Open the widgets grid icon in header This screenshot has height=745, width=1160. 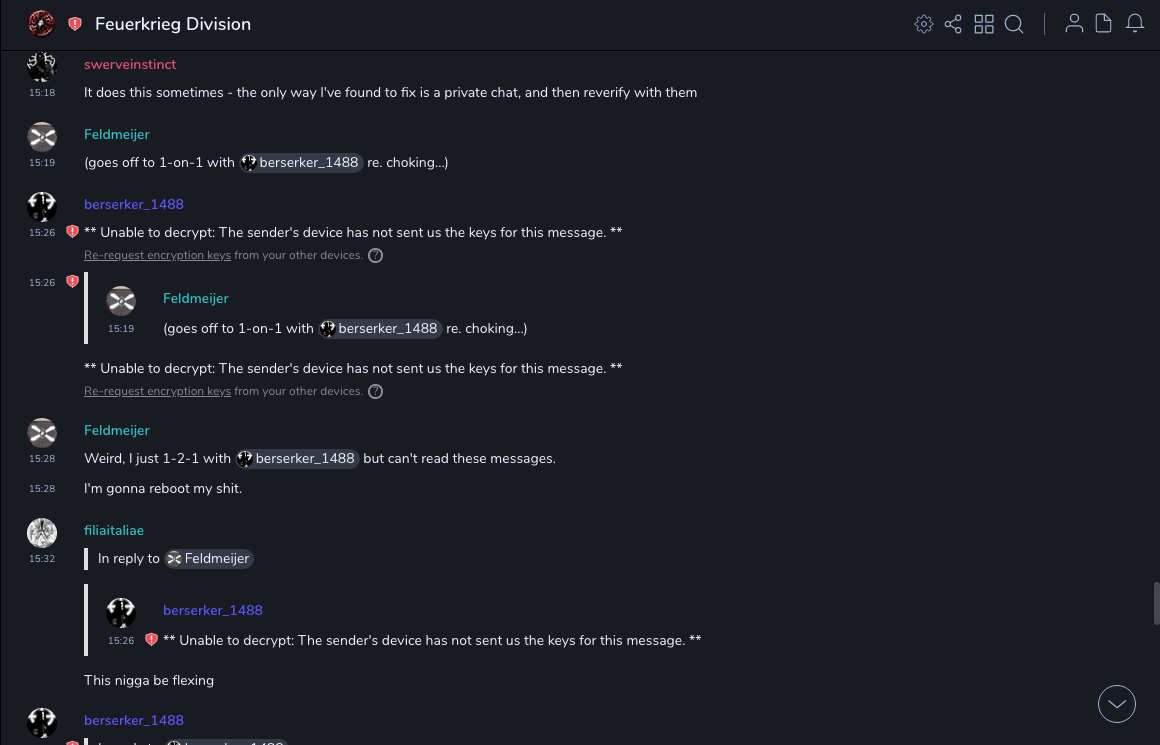(984, 24)
